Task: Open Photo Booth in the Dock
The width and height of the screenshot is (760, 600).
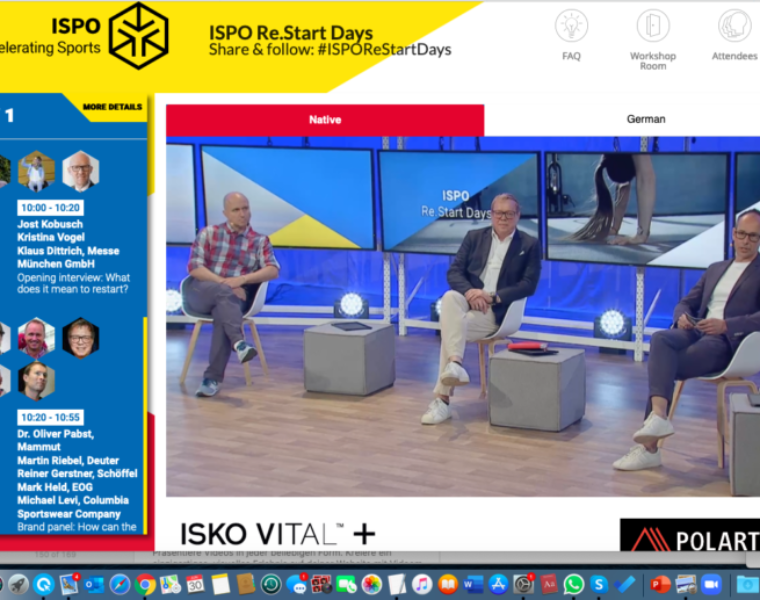Action: point(321,584)
